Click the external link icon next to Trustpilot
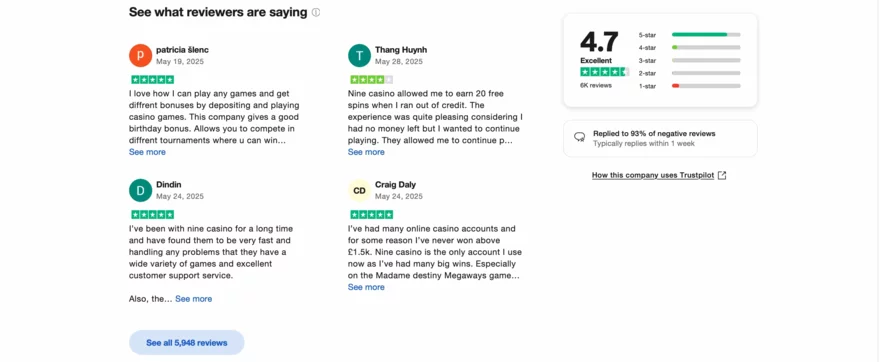This screenshot has width=880, height=362. point(722,176)
